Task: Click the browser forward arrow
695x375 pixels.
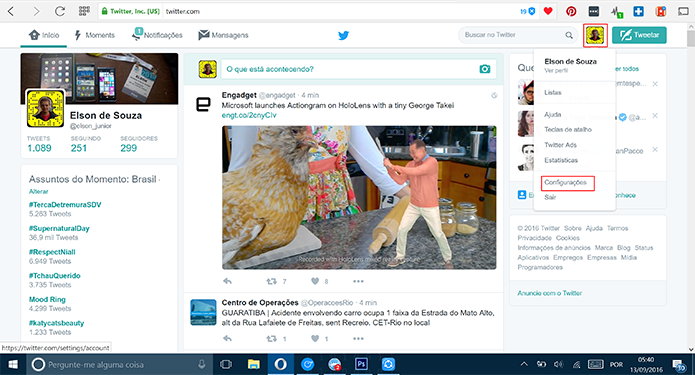Action: click(36, 11)
